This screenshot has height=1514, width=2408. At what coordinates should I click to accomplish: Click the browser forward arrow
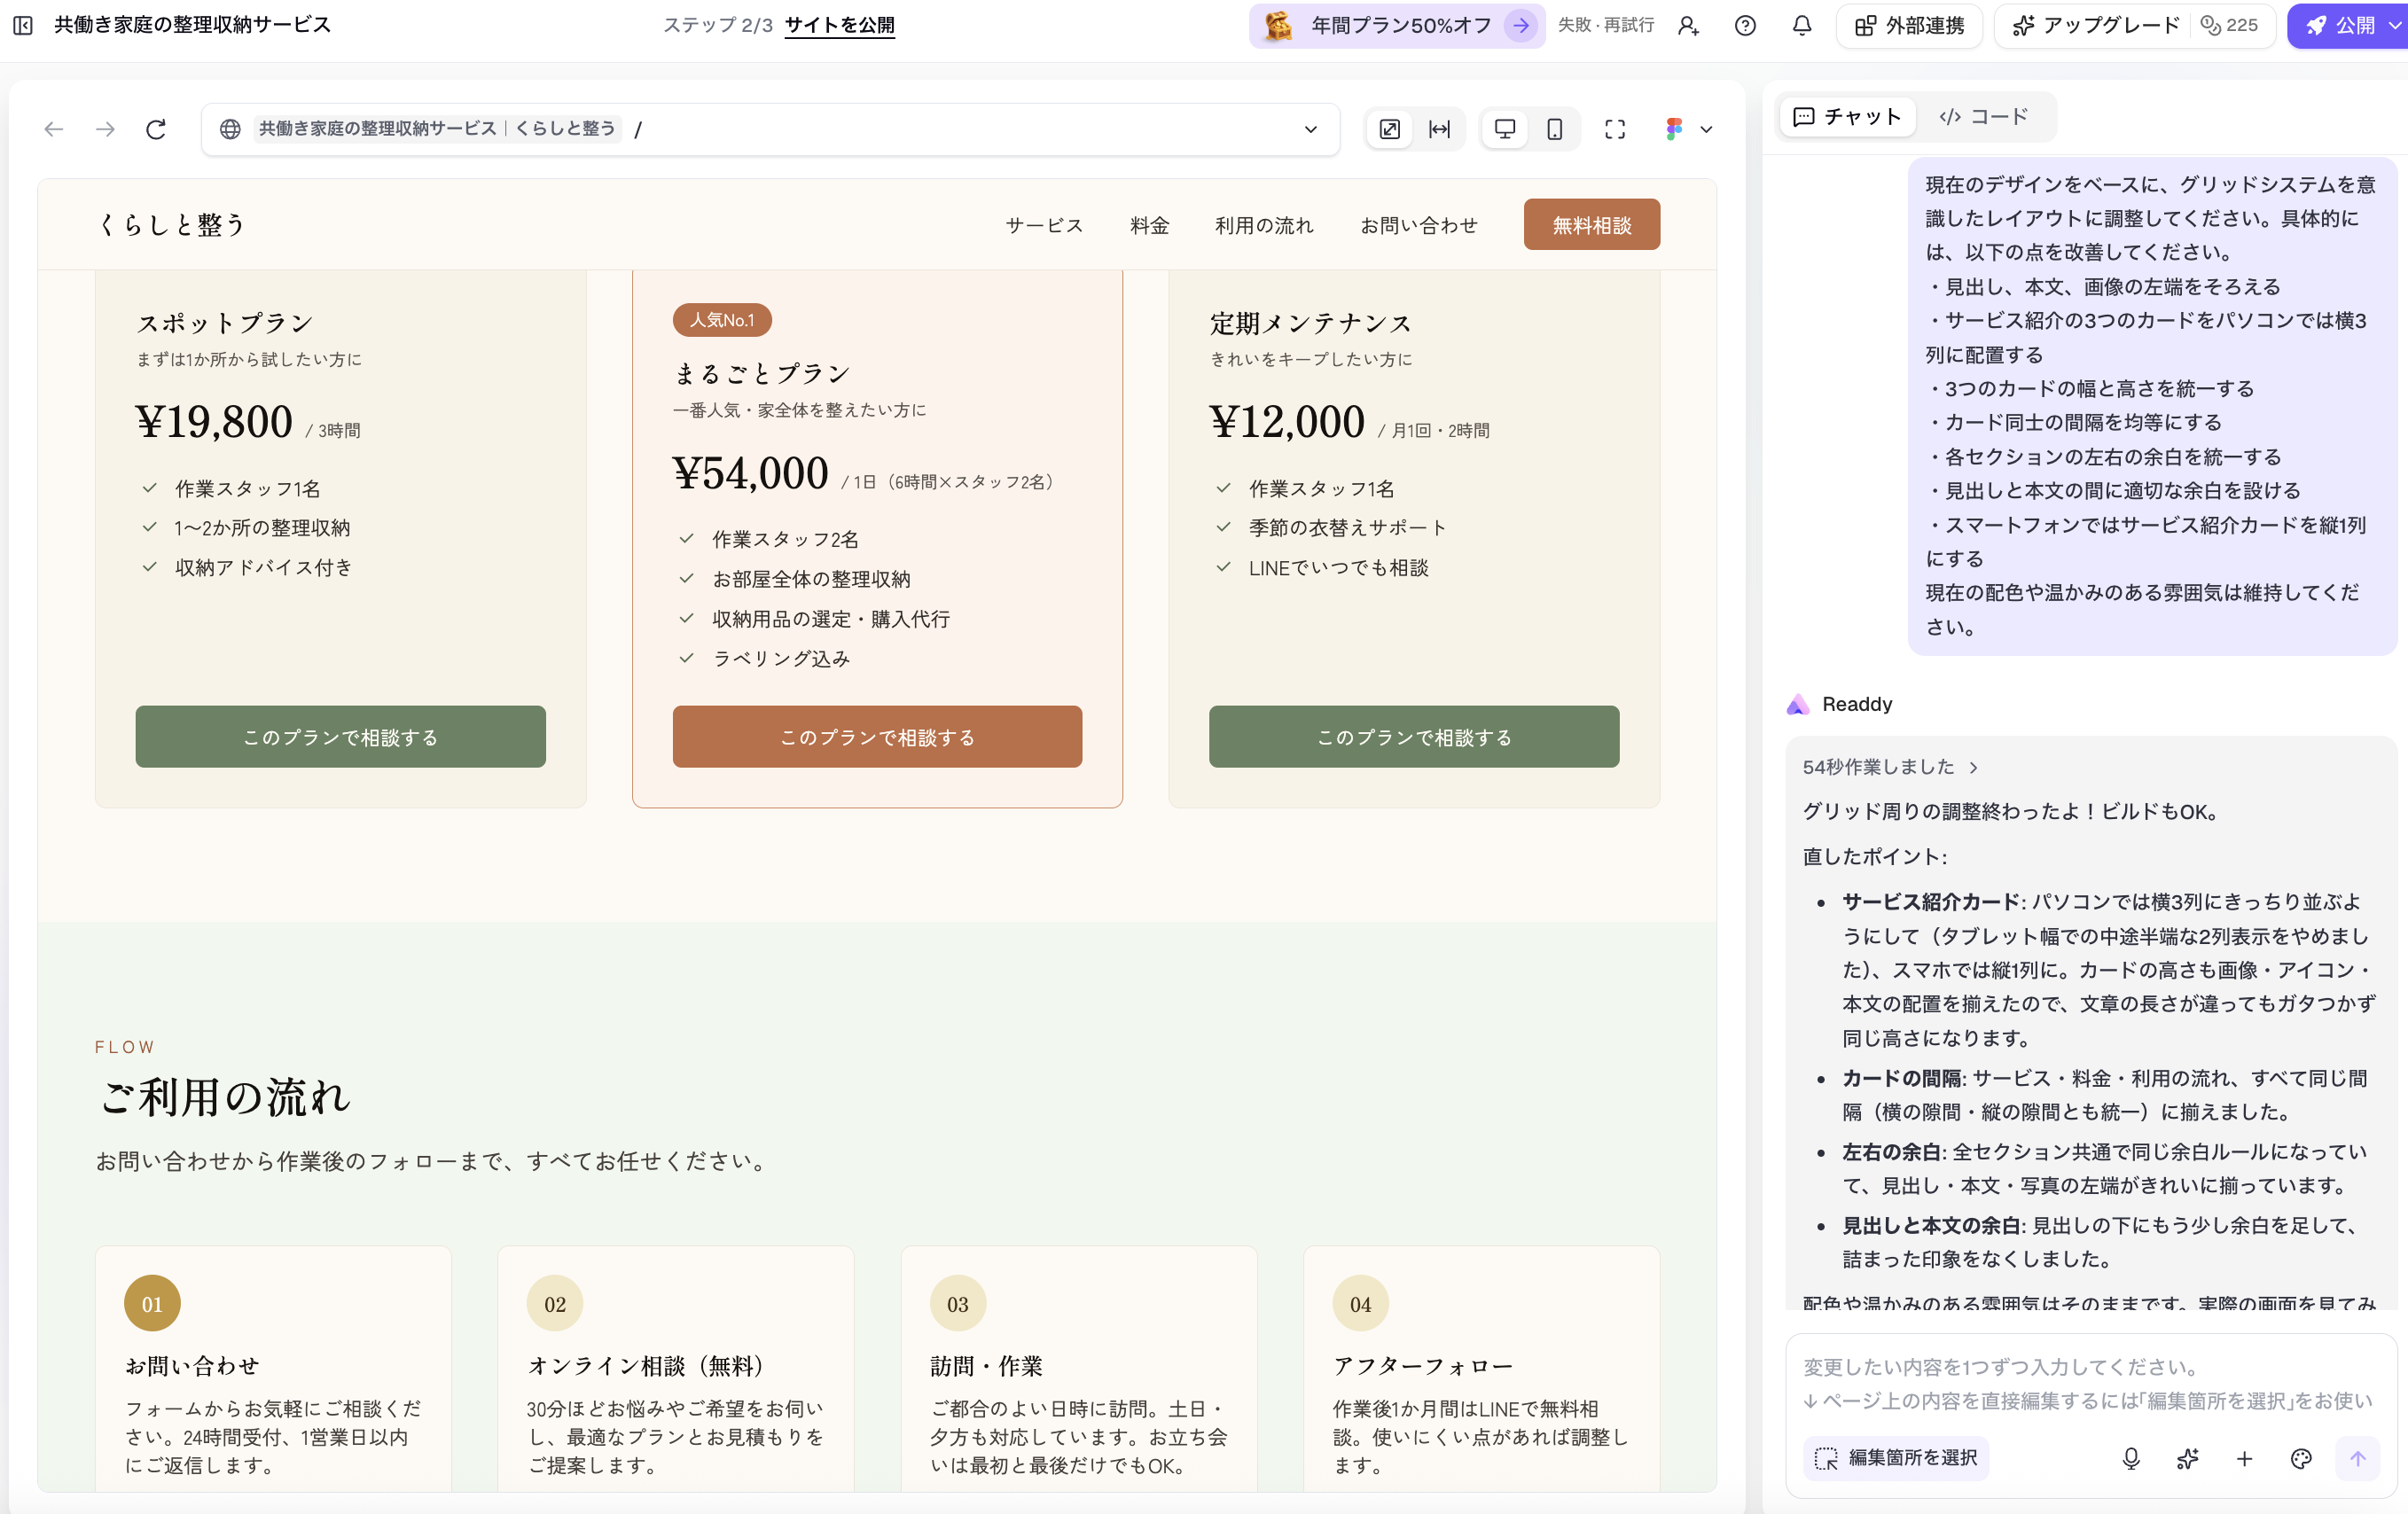[105, 129]
